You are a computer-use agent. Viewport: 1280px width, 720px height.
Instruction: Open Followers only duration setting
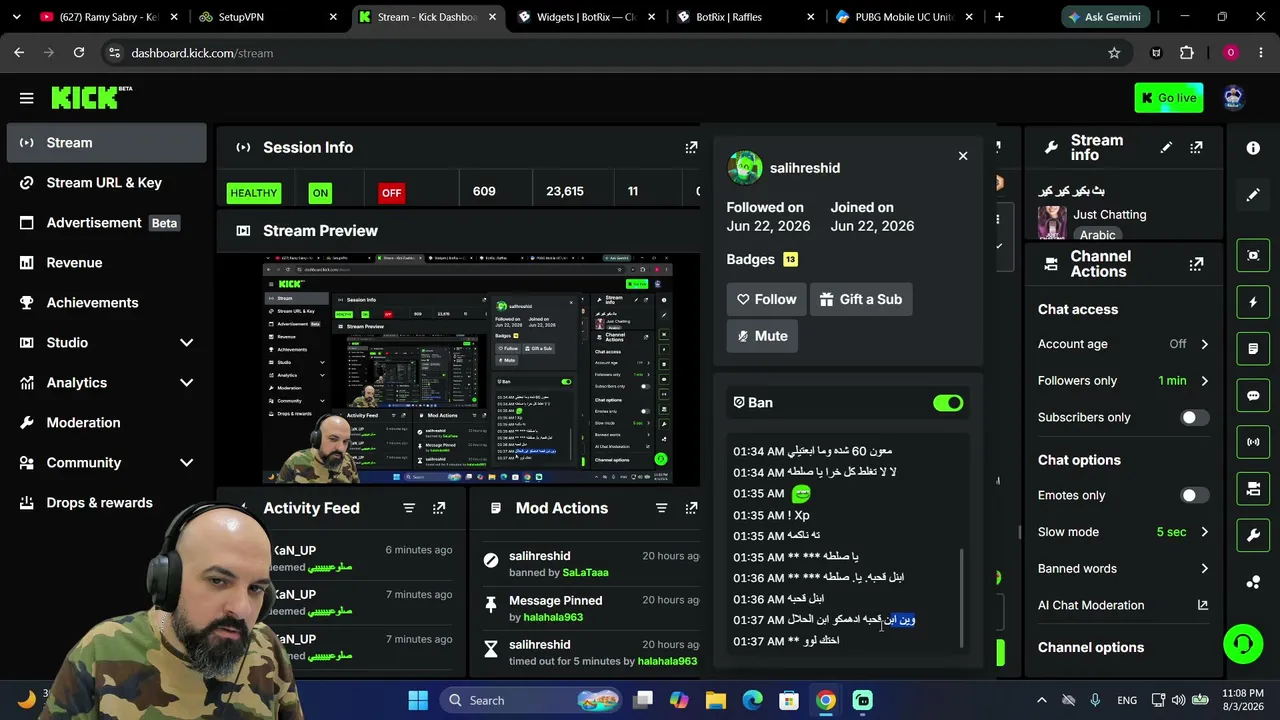coord(1124,381)
